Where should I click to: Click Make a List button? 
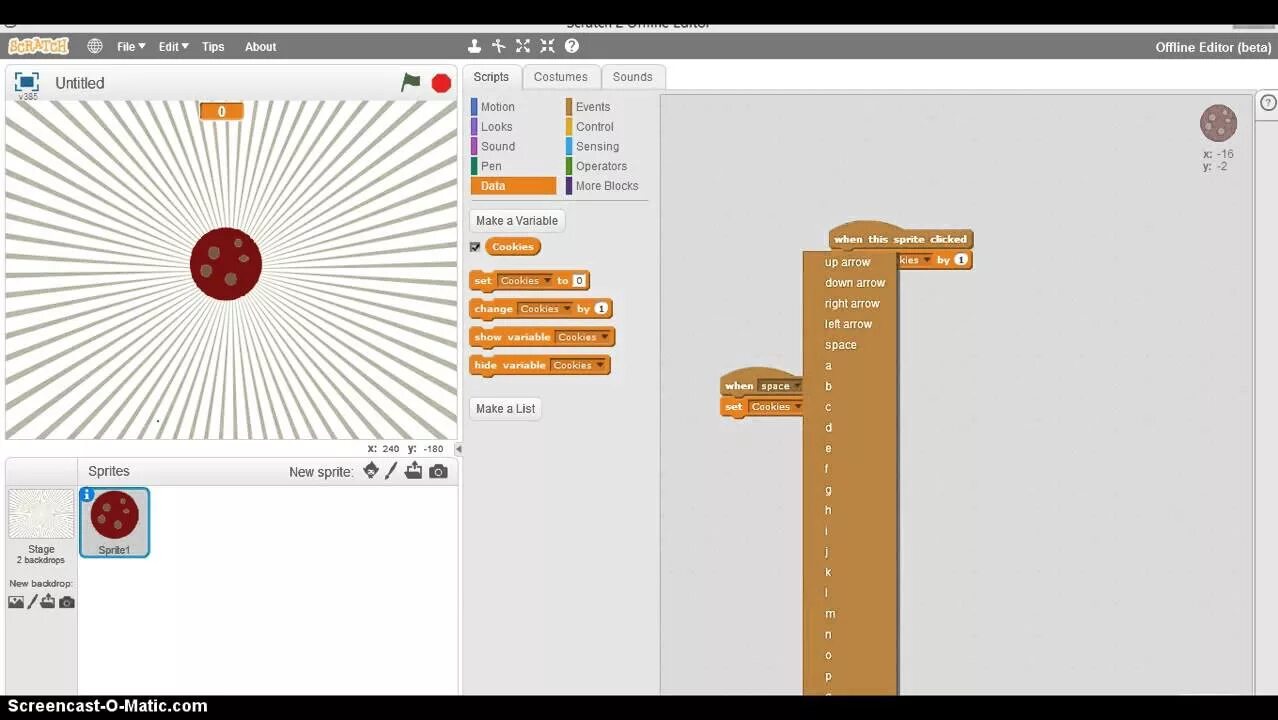tap(506, 409)
